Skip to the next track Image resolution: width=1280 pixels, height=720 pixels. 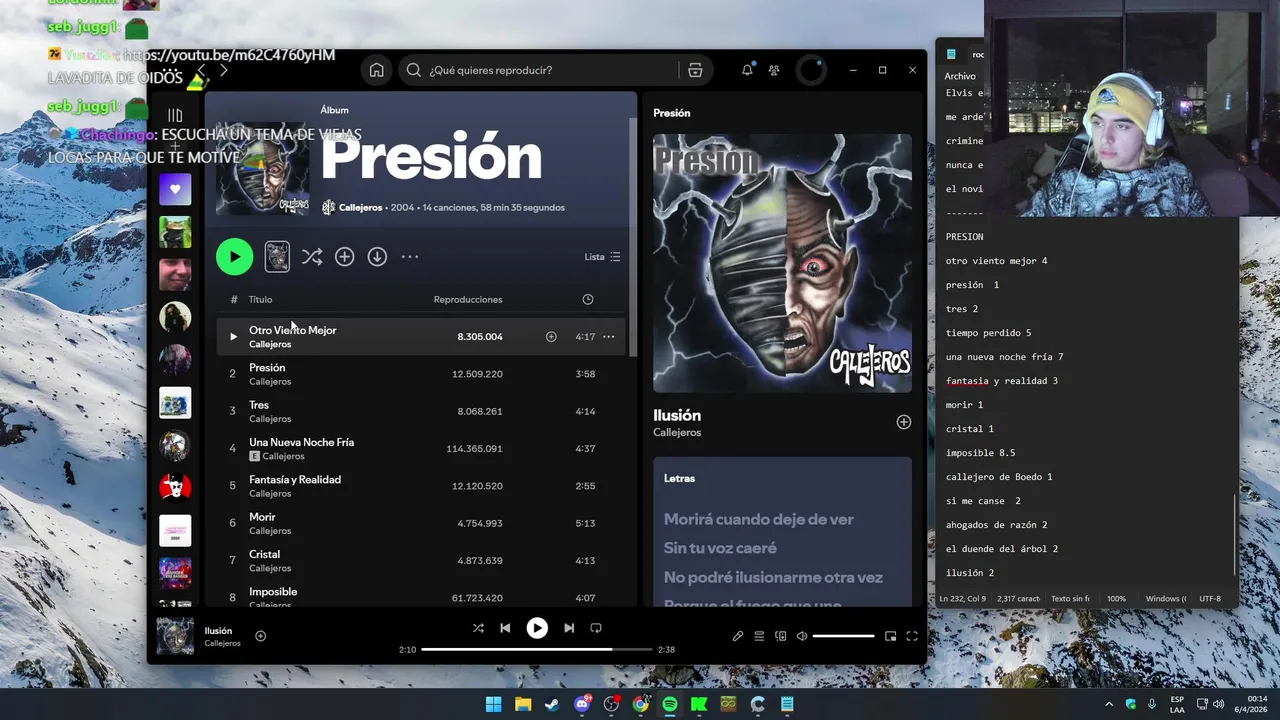(569, 628)
